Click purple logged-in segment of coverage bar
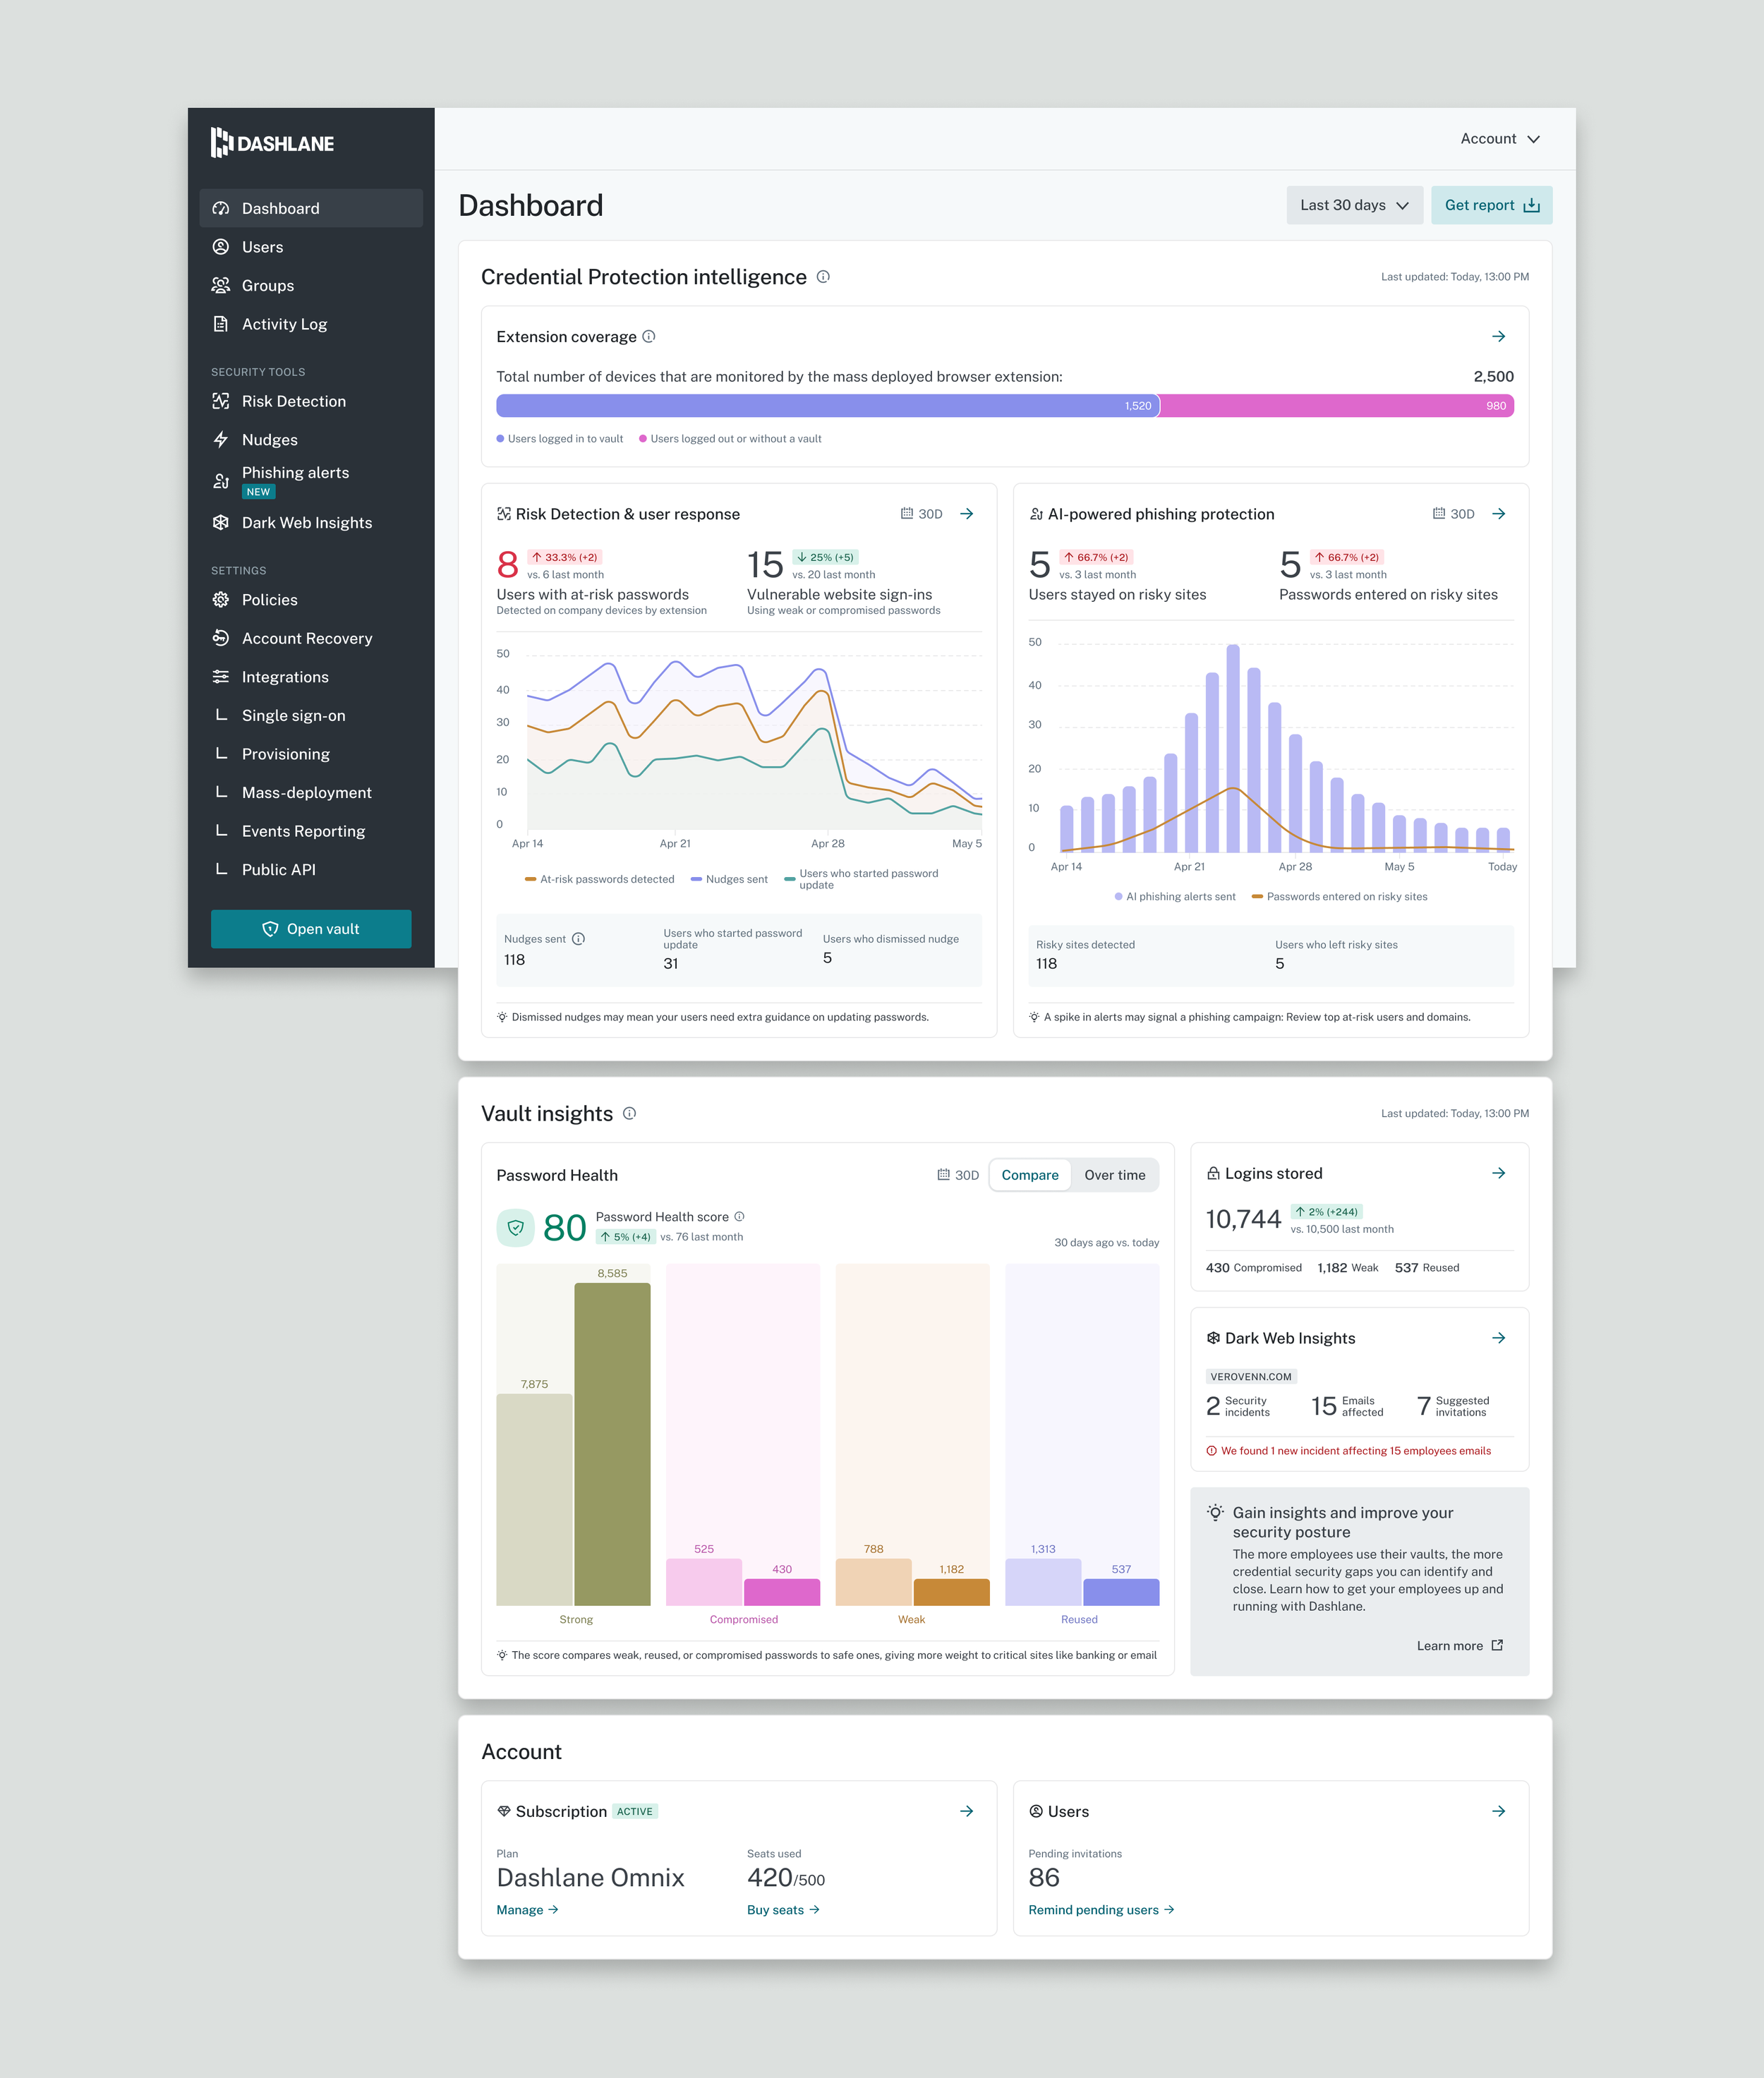 click(x=826, y=406)
